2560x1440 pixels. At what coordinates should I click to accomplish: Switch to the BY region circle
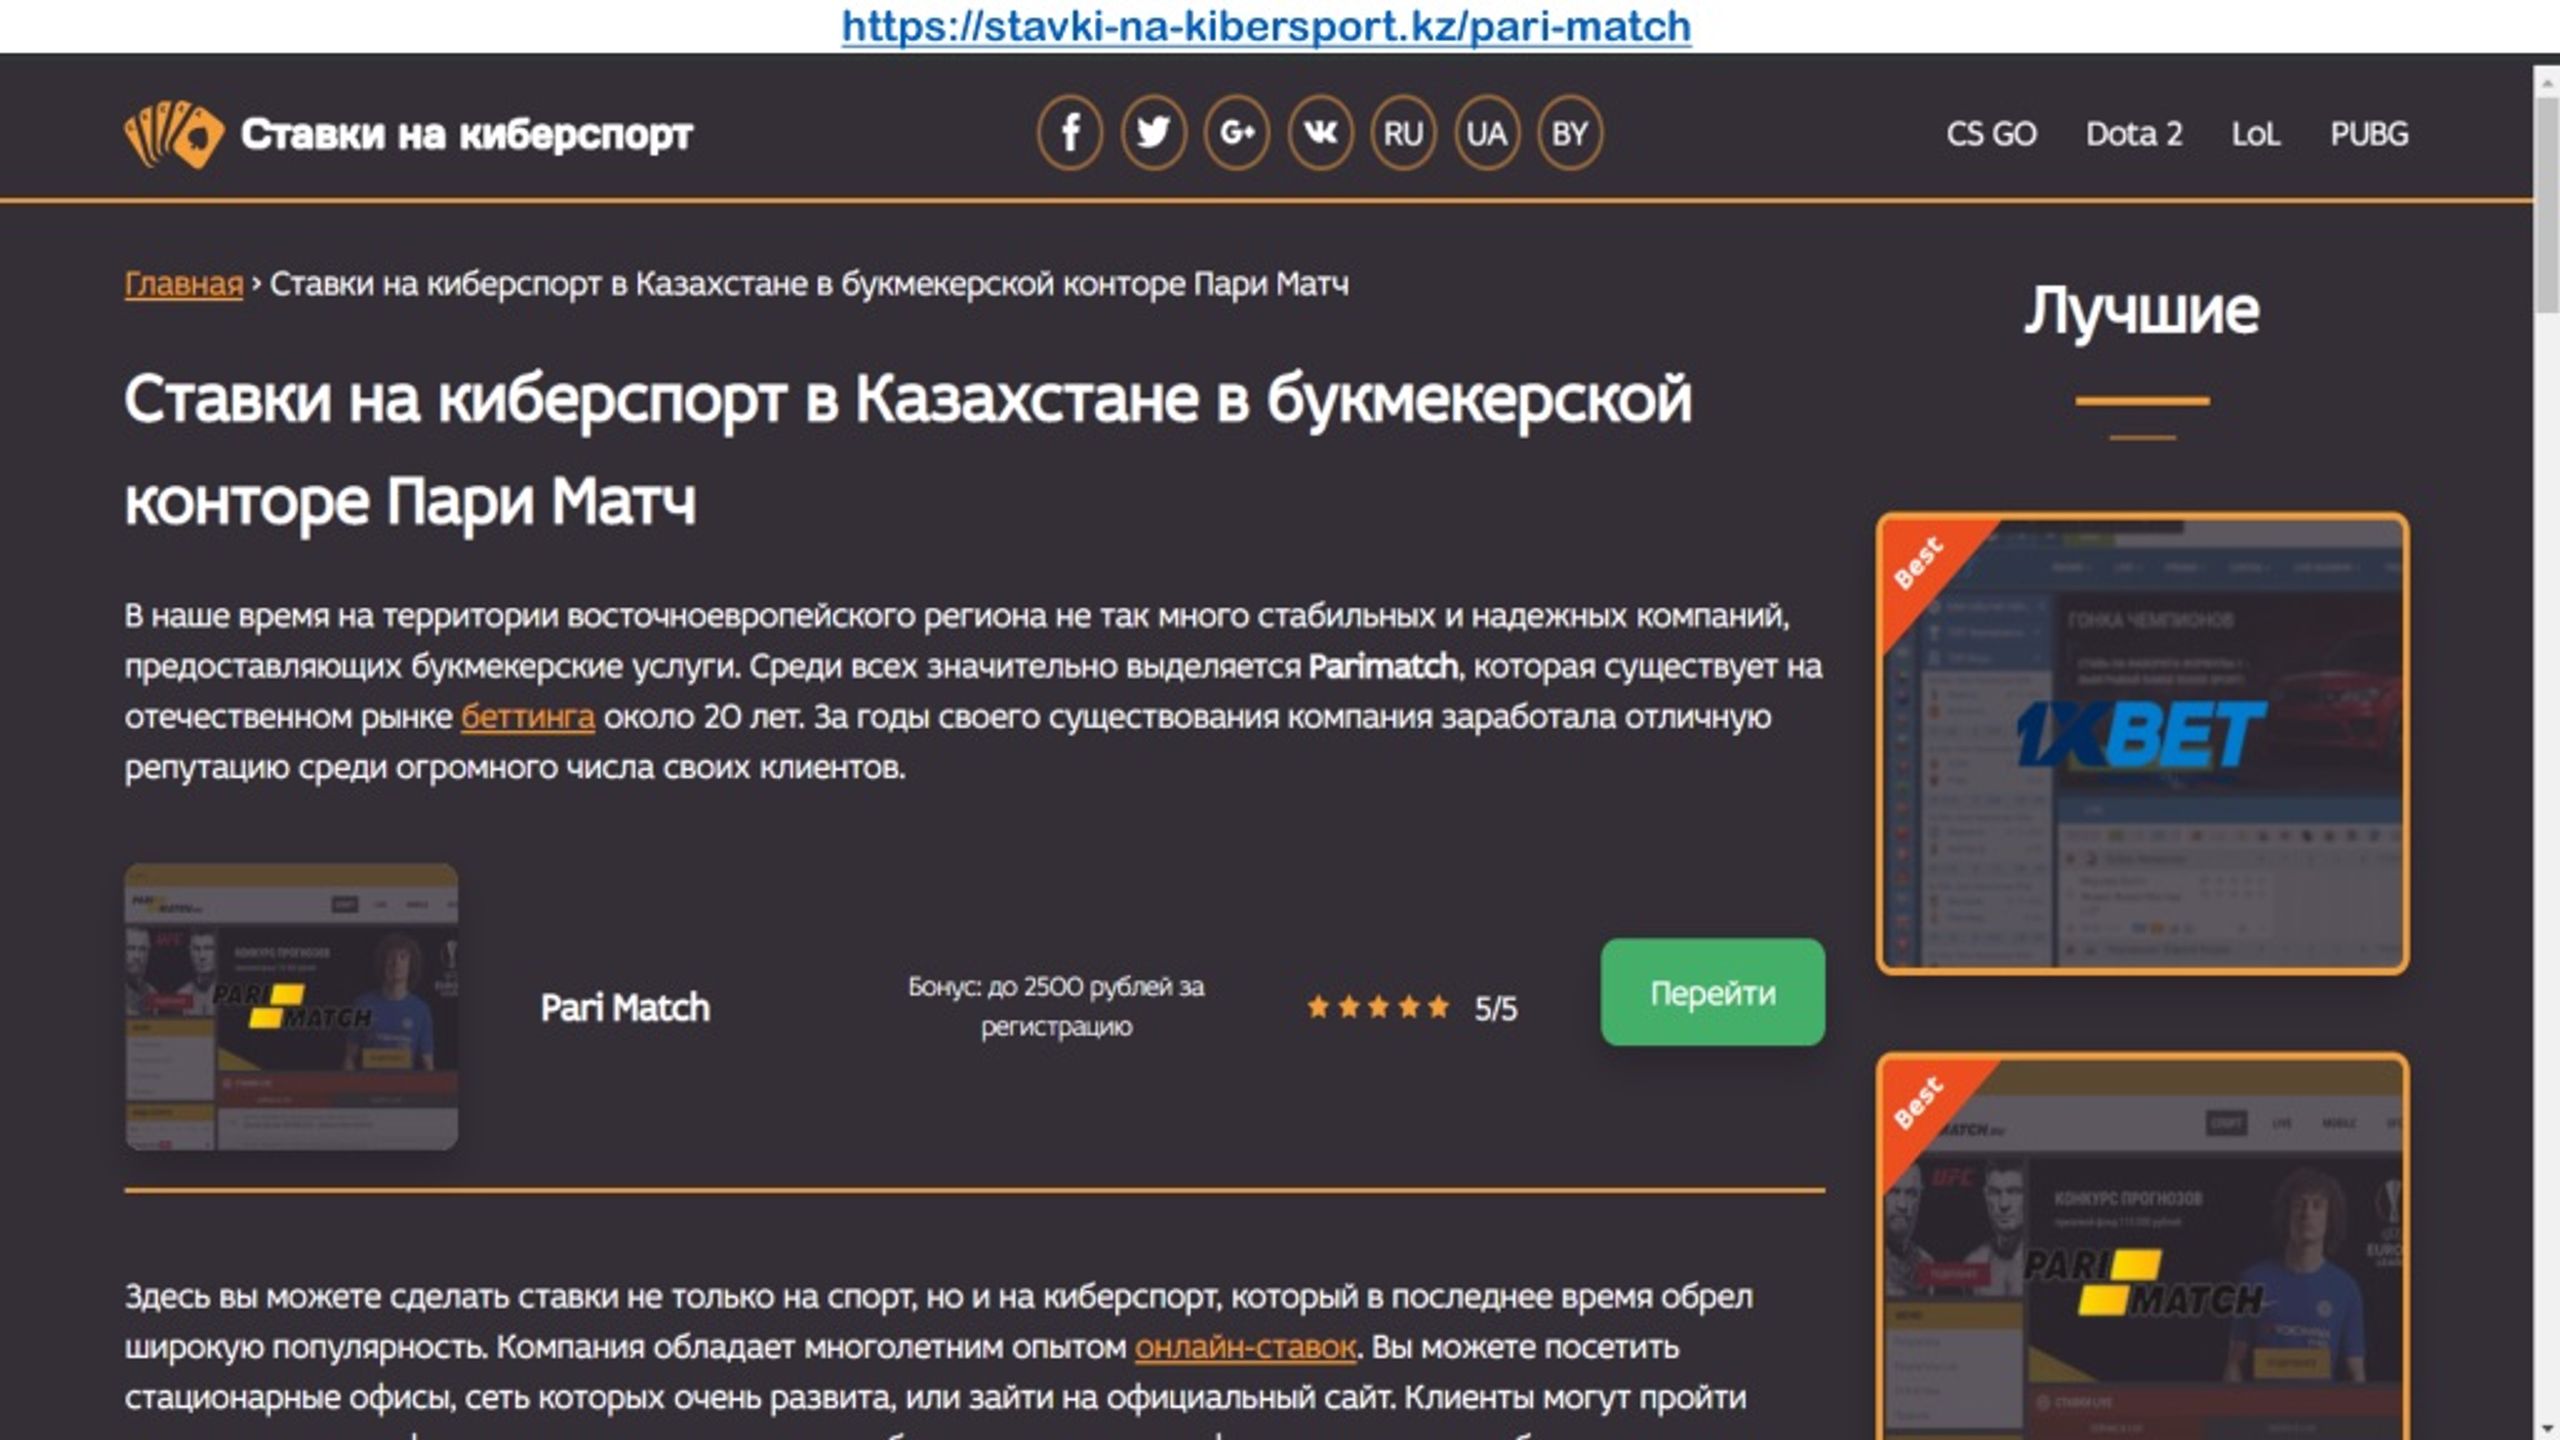(1569, 133)
